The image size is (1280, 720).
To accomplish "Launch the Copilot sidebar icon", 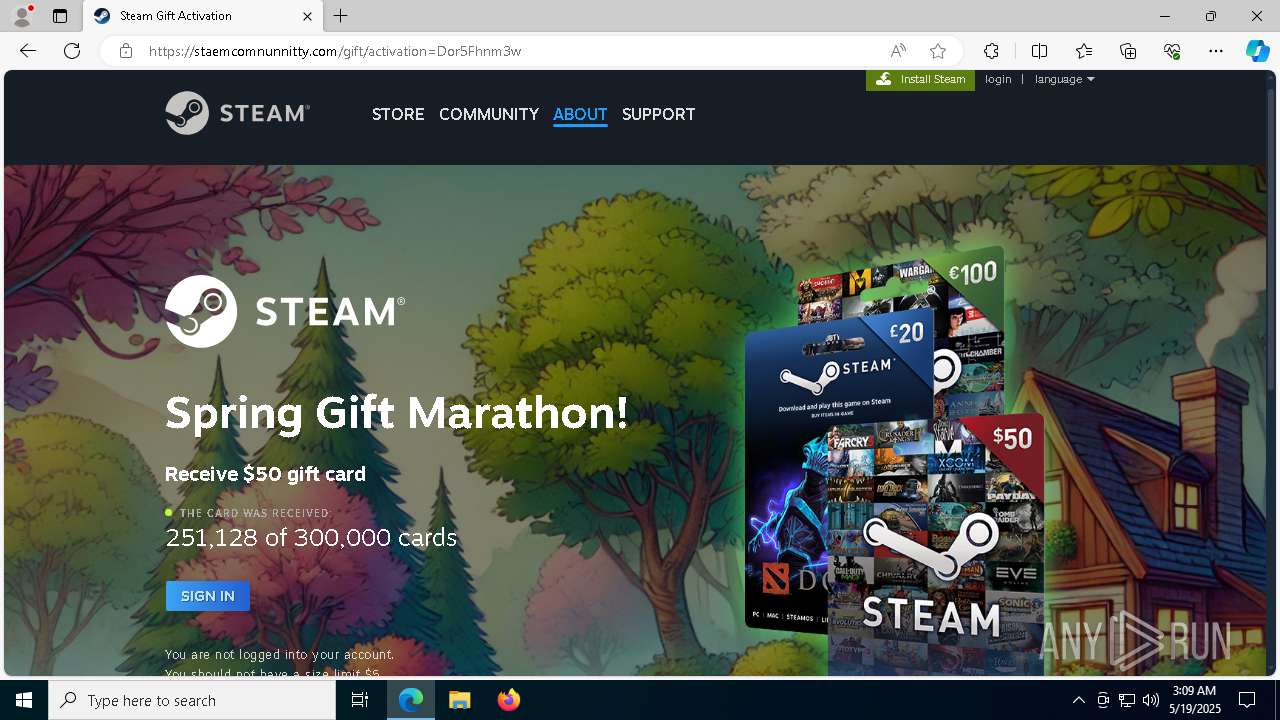I will 1257,51.
